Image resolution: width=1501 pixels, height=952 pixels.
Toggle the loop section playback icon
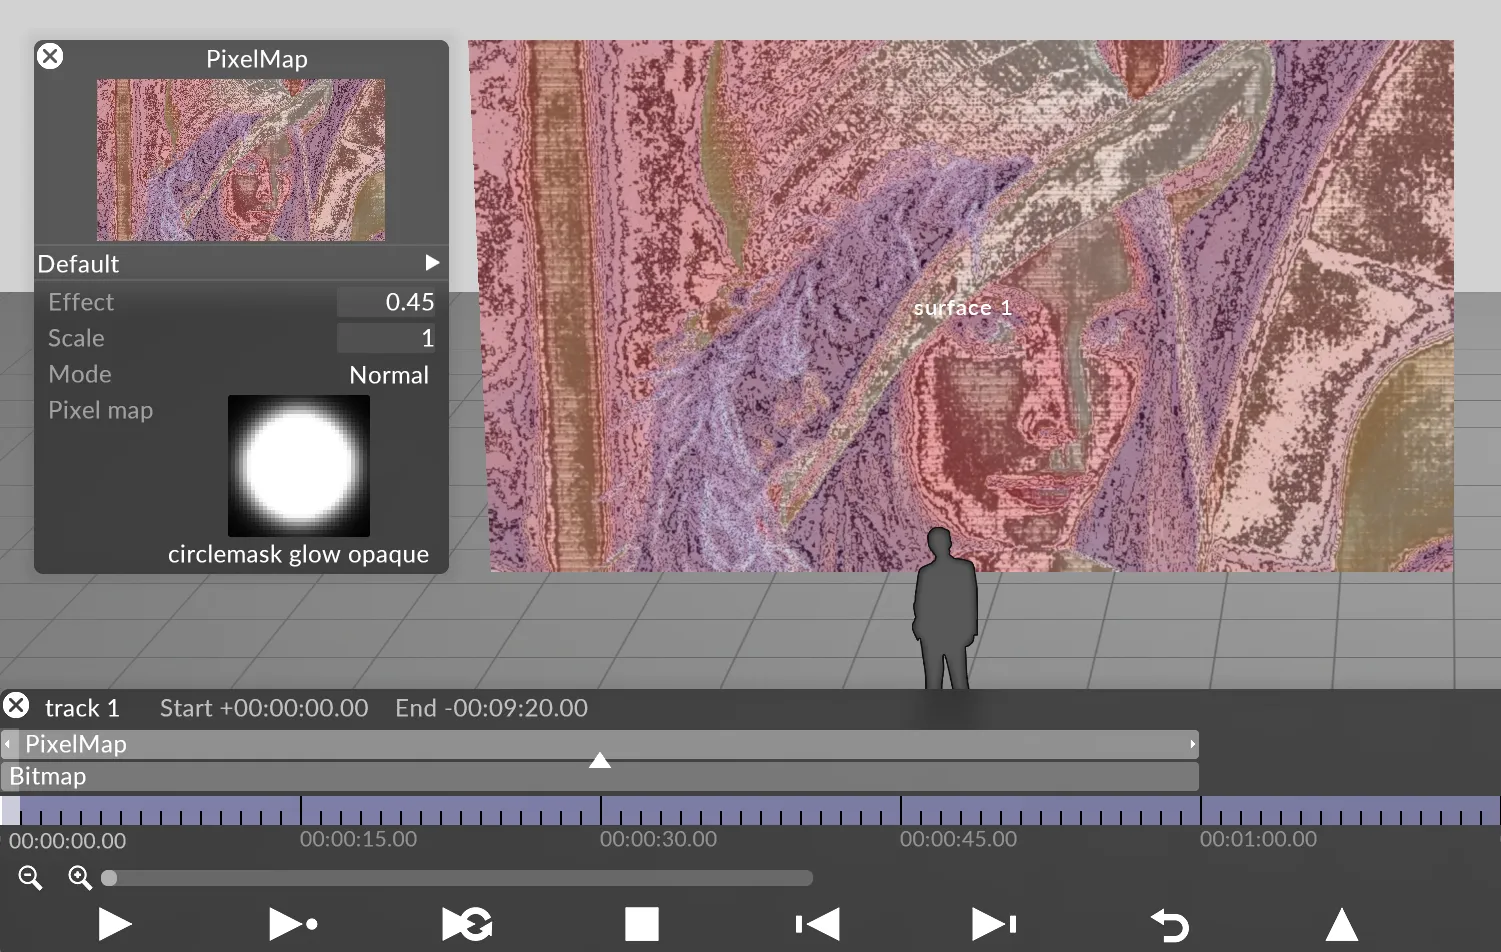tap(467, 924)
